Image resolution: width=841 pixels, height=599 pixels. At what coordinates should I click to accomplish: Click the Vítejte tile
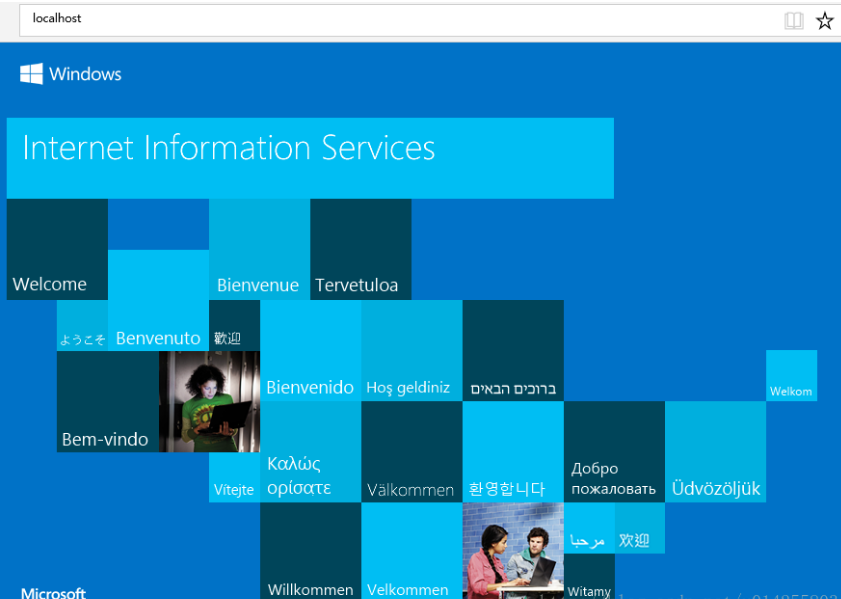234,477
